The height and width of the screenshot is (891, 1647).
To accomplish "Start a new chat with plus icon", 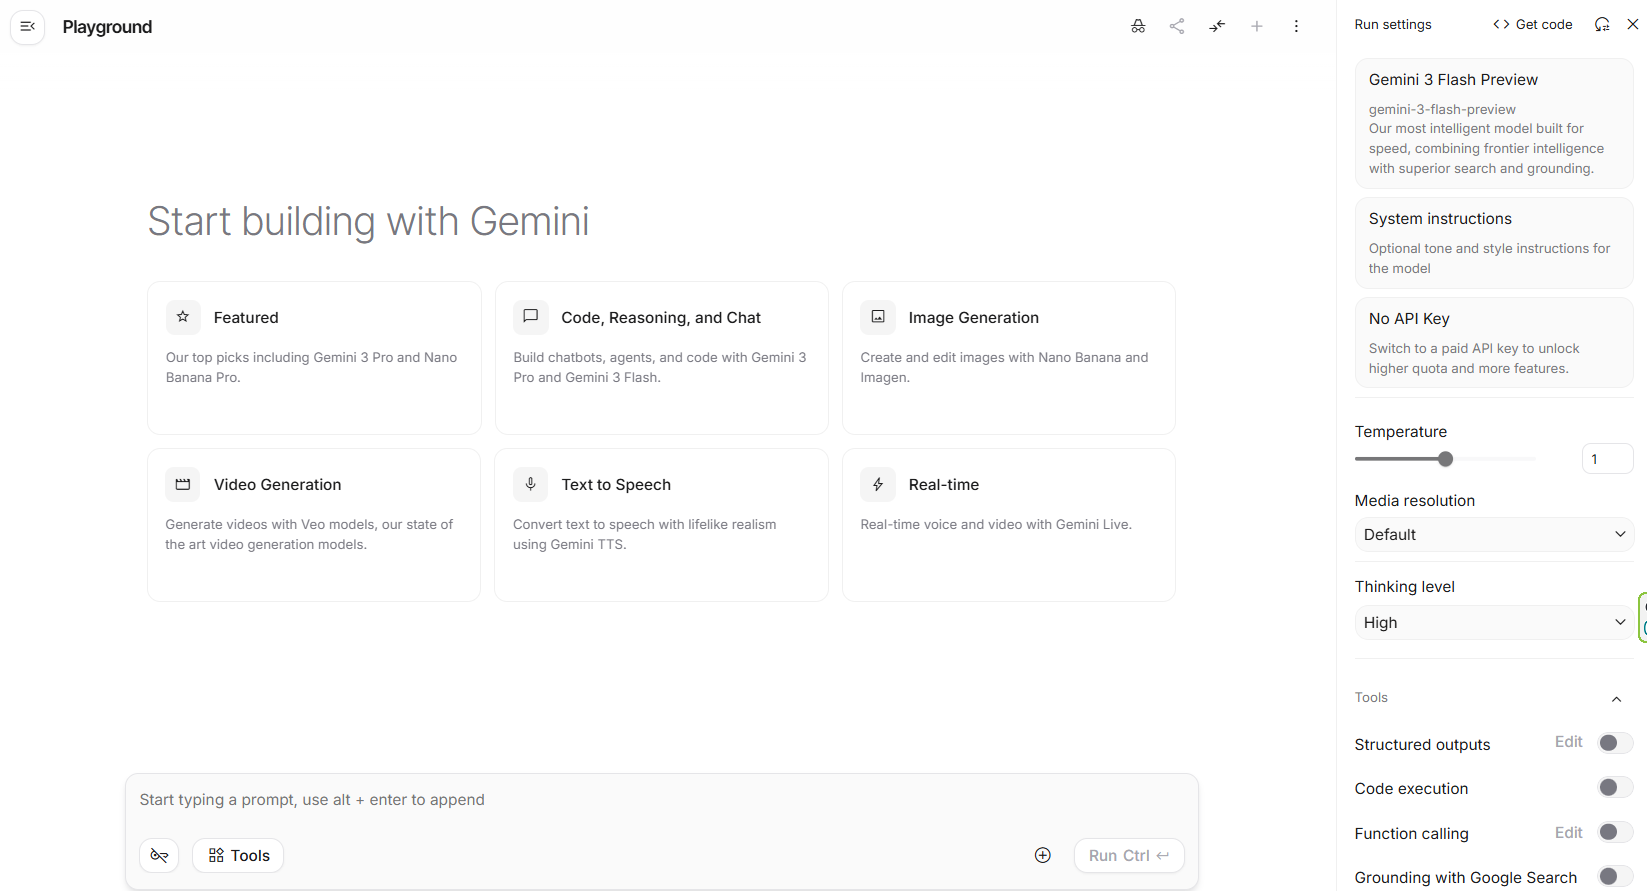I will tap(1257, 27).
